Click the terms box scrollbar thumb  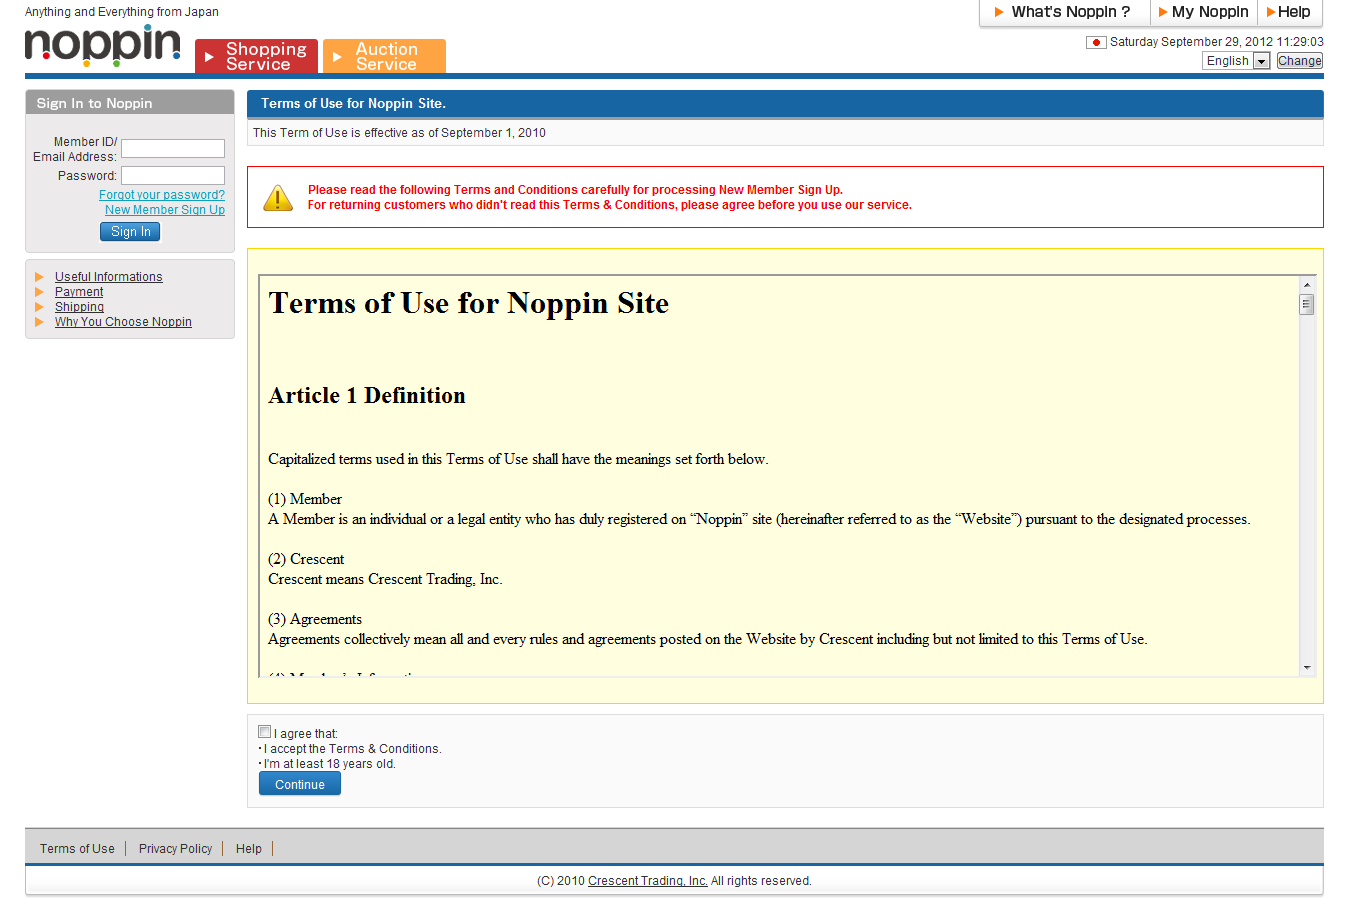pyautogui.click(x=1306, y=304)
